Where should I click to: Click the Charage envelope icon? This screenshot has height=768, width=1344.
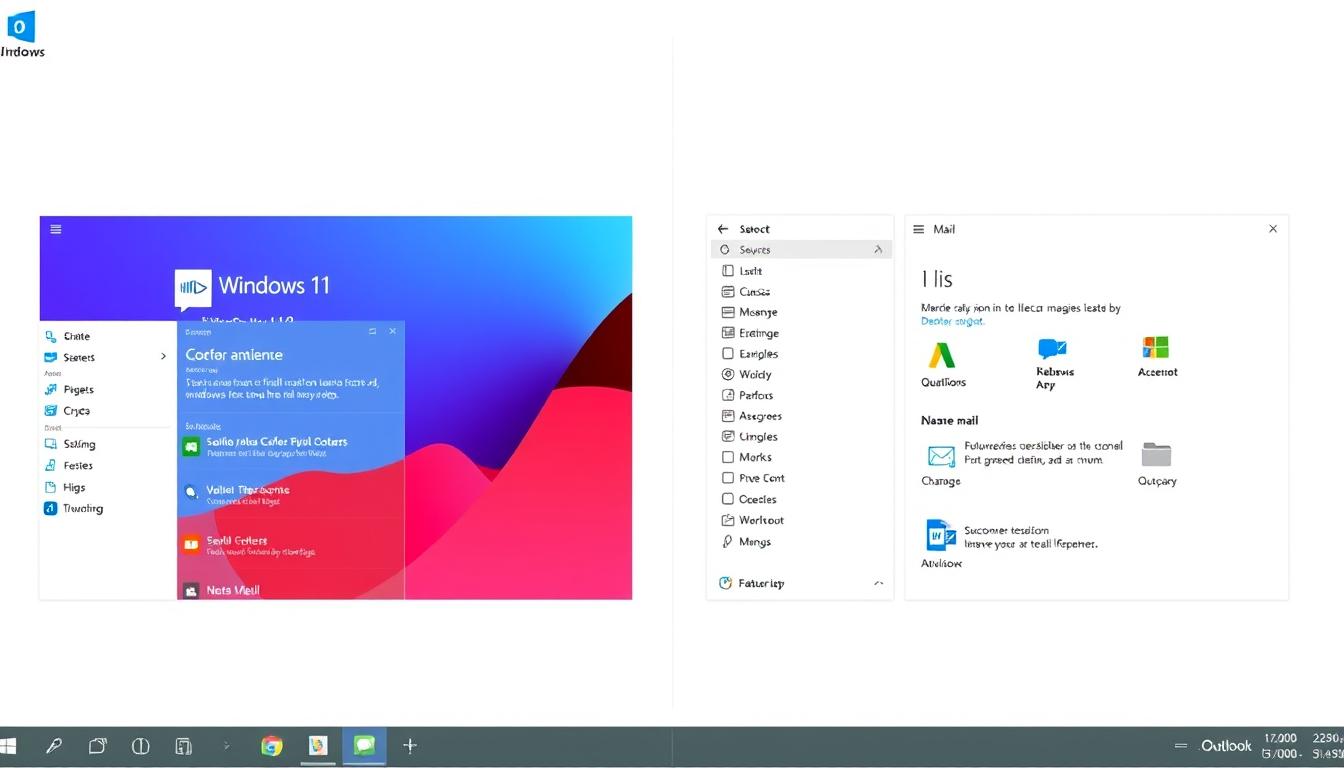point(941,456)
